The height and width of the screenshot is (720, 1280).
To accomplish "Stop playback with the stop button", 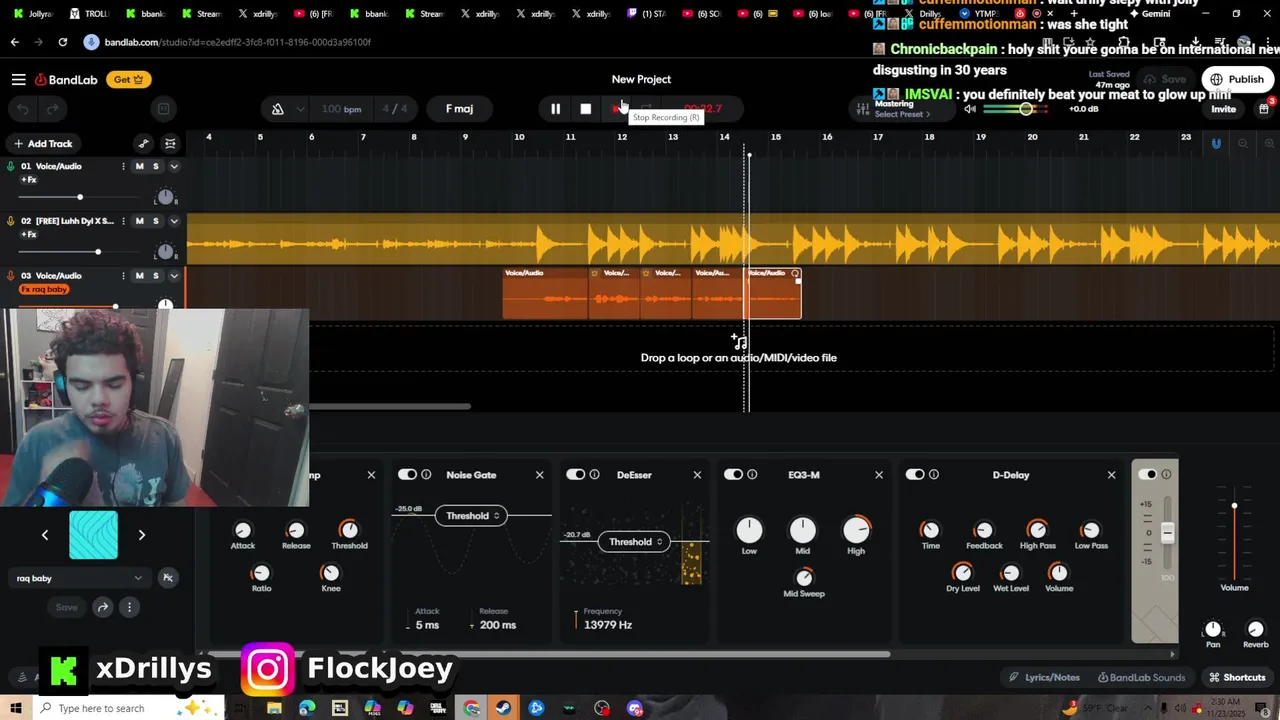I will point(585,109).
